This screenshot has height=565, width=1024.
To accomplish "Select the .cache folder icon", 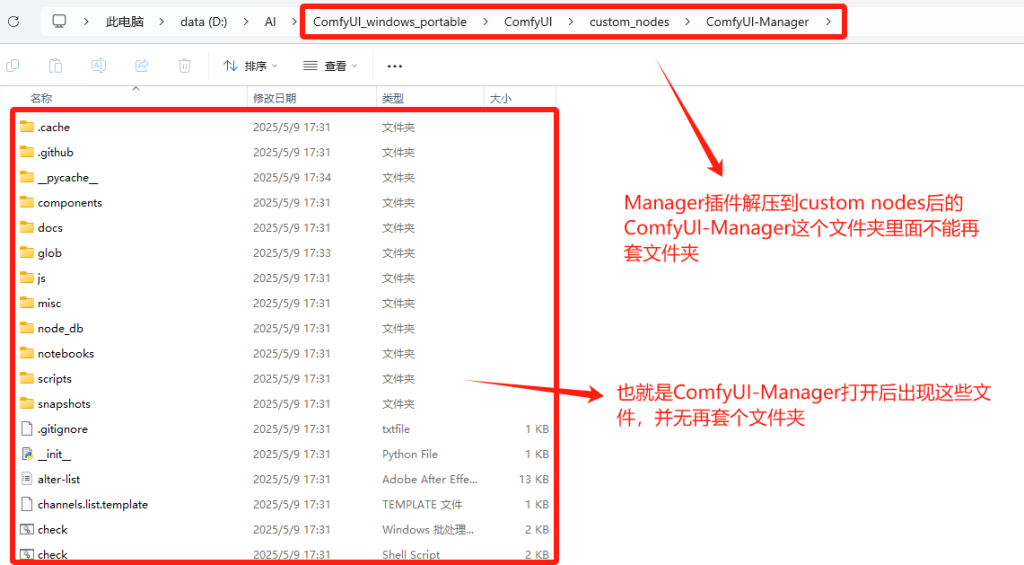I will click(x=27, y=127).
